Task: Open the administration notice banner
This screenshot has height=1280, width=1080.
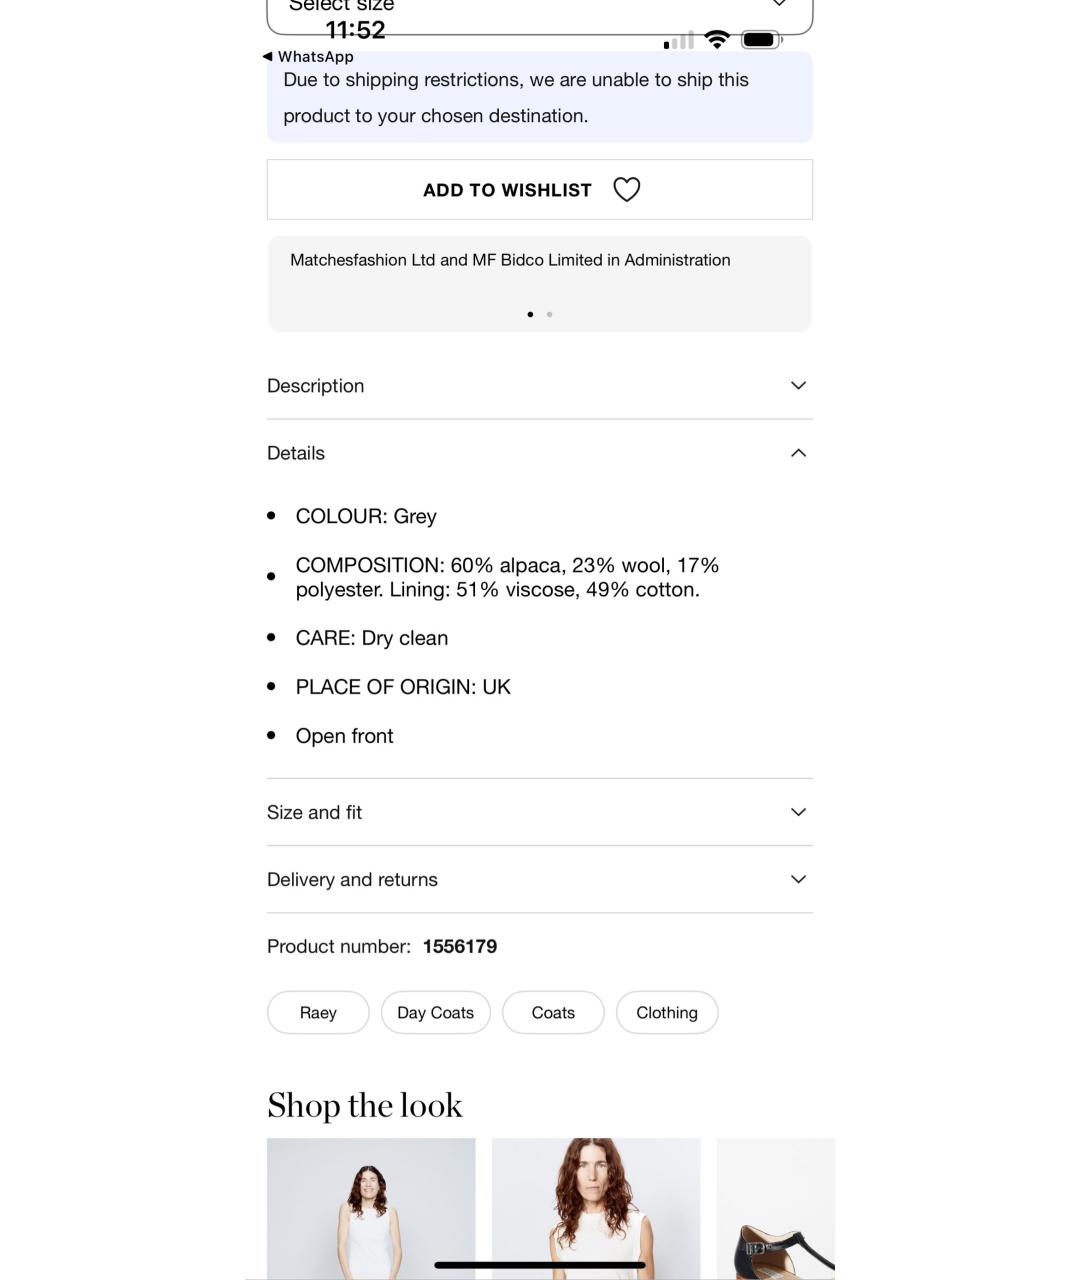Action: [540, 284]
